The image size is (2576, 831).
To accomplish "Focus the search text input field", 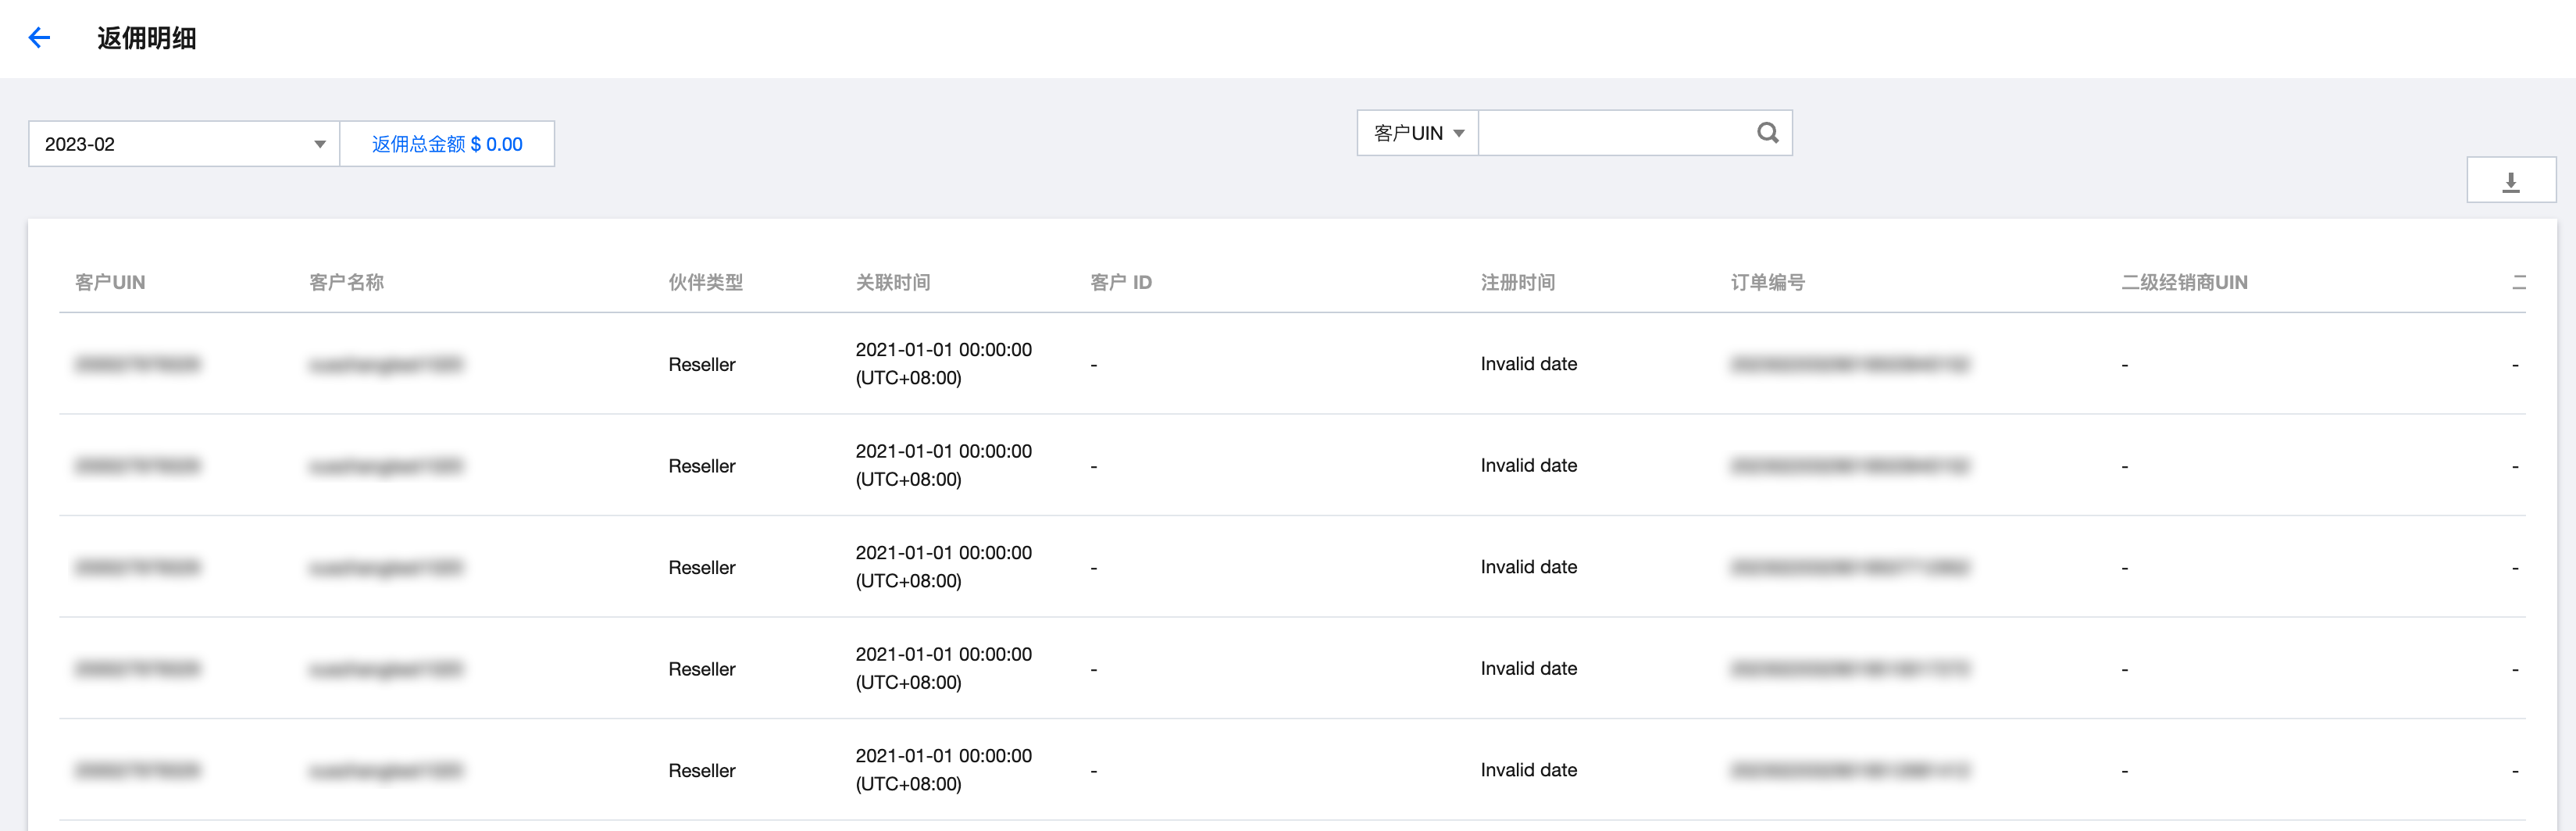I will pyautogui.click(x=1615, y=133).
